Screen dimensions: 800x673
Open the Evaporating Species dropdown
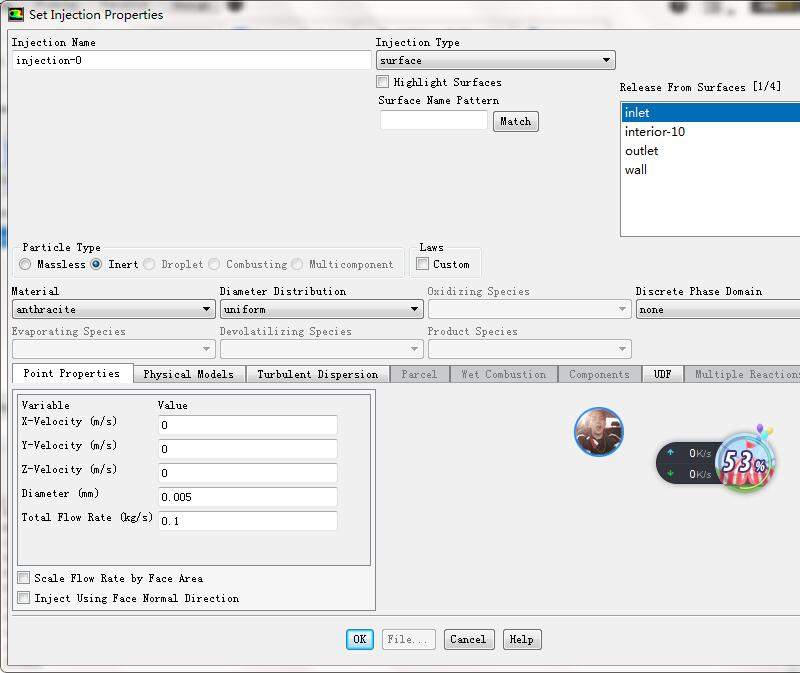click(x=113, y=349)
